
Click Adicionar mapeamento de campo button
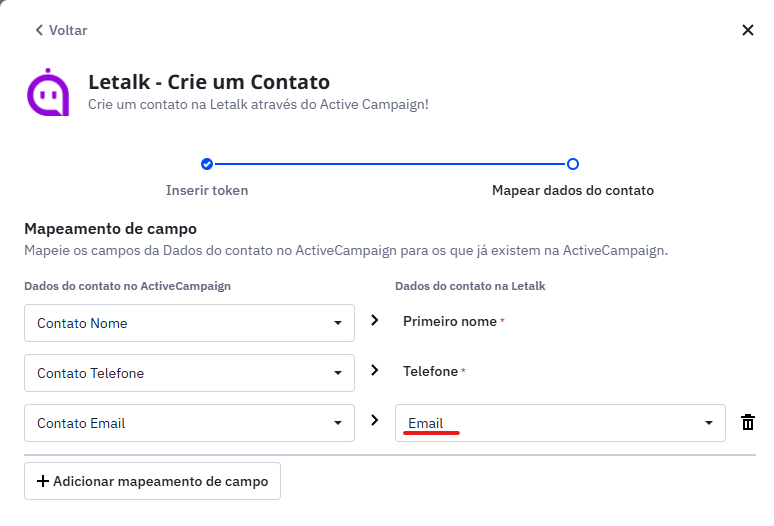(153, 481)
